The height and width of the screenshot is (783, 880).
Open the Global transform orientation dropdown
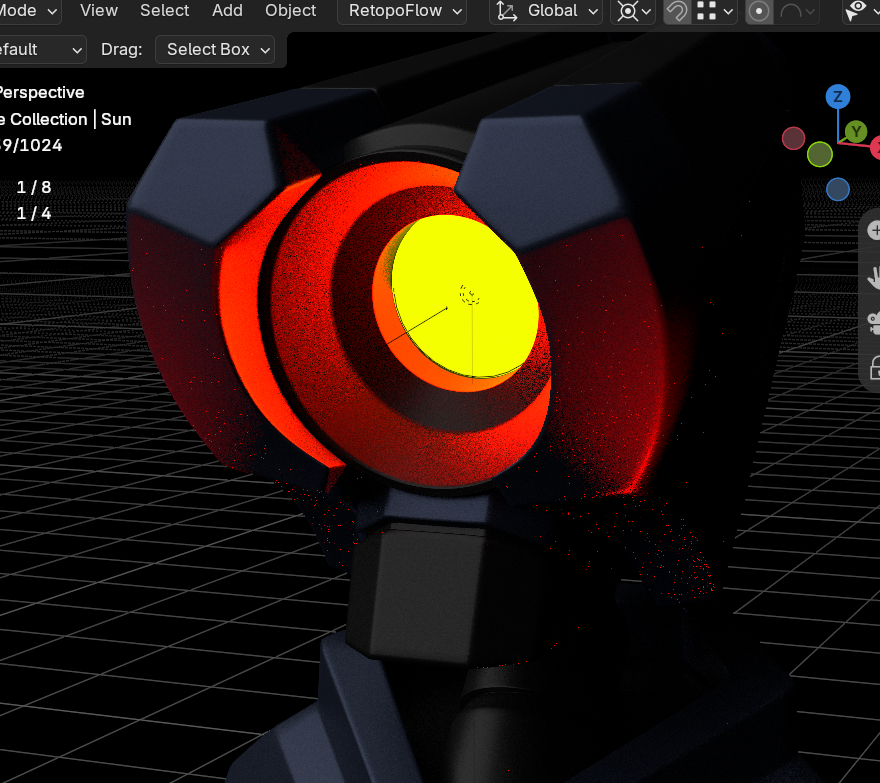point(546,11)
